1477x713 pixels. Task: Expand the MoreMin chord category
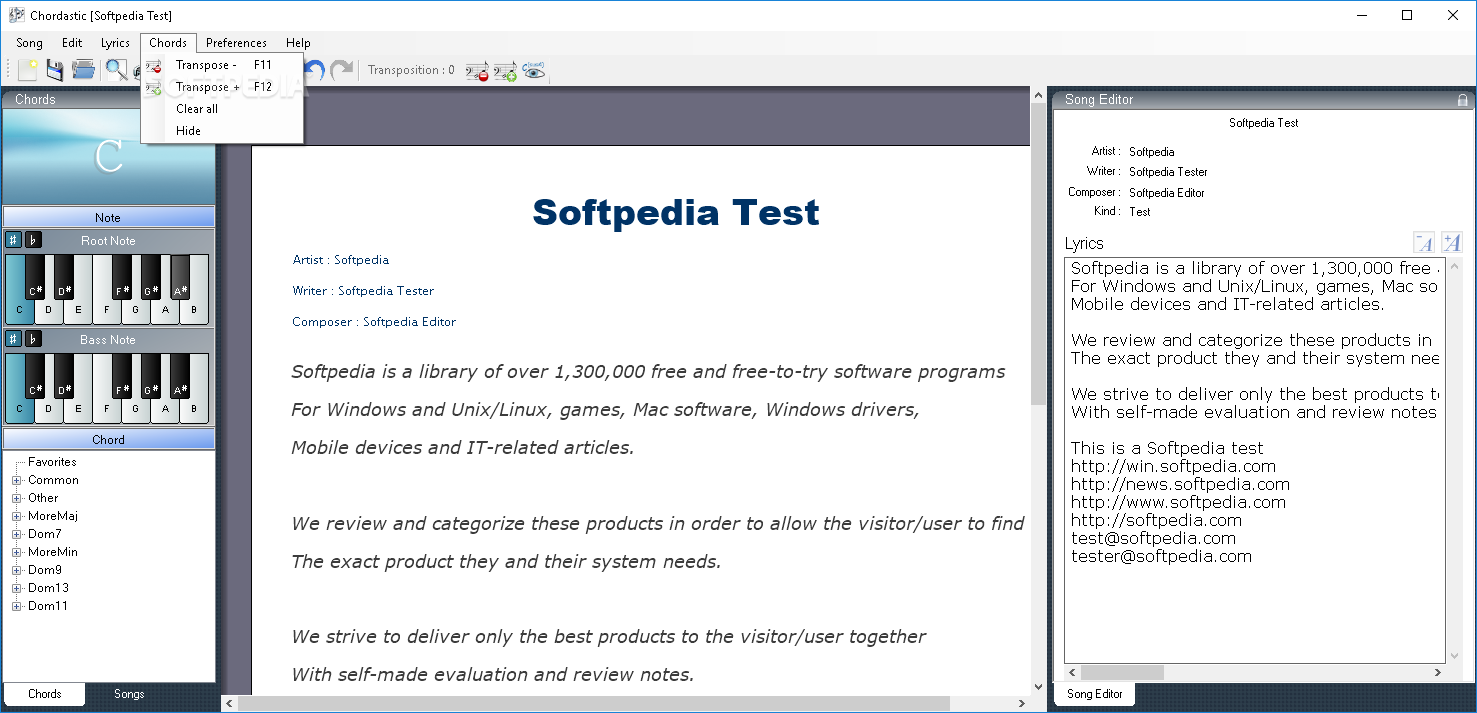click(16, 553)
